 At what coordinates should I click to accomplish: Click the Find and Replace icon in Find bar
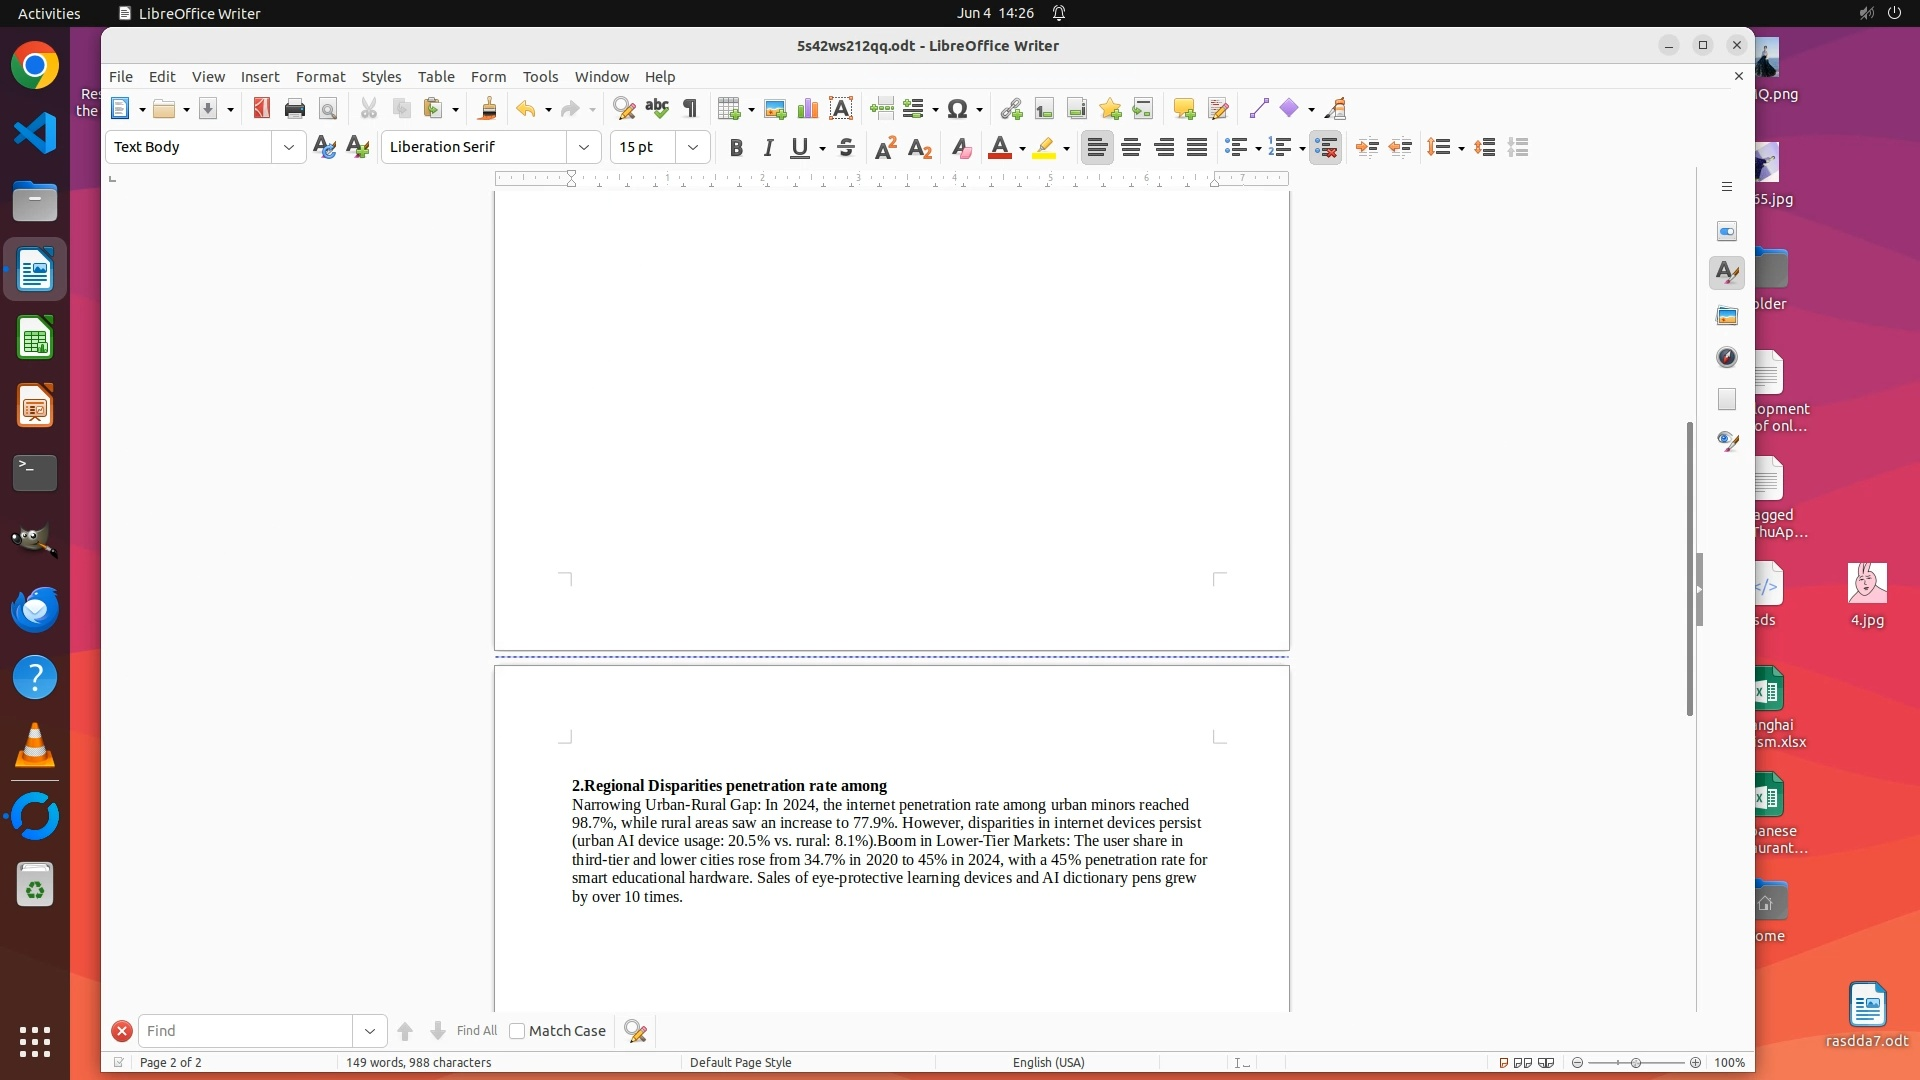[x=635, y=1031]
